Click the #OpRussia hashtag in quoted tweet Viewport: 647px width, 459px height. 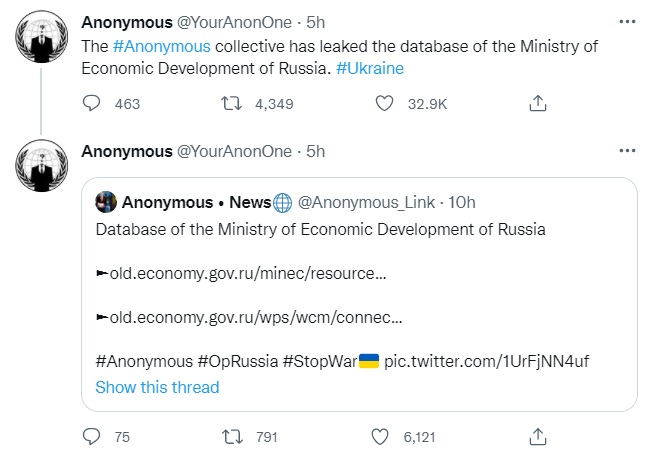point(238,361)
